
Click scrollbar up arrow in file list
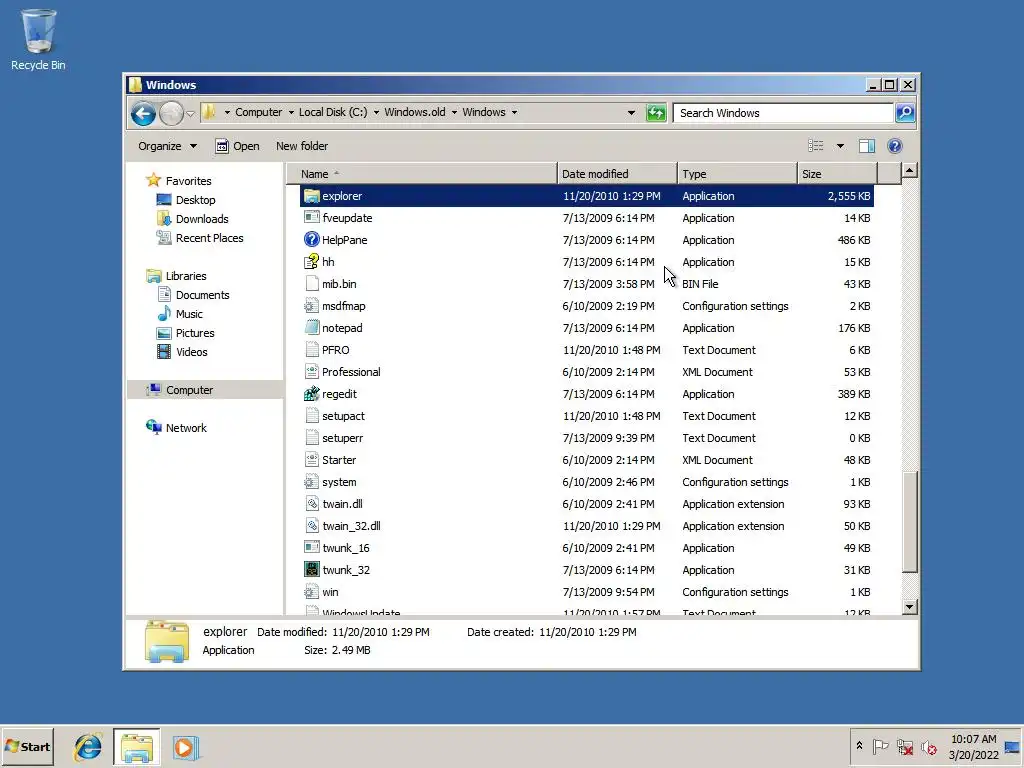tap(910, 171)
